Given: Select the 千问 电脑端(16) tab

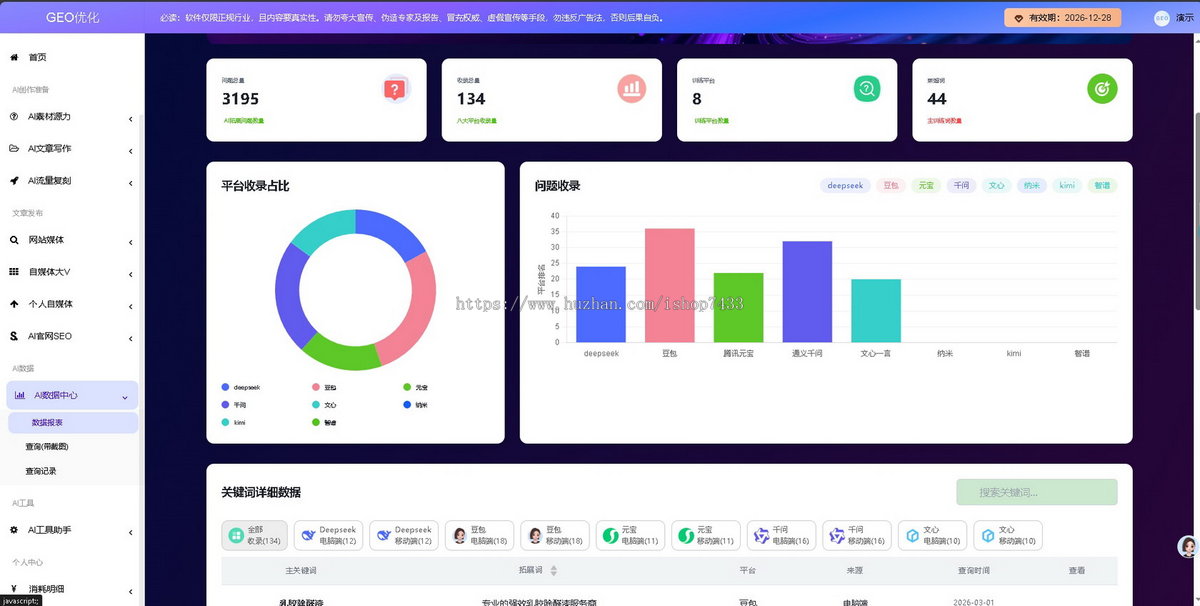Looking at the screenshot, I should (x=781, y=536).
